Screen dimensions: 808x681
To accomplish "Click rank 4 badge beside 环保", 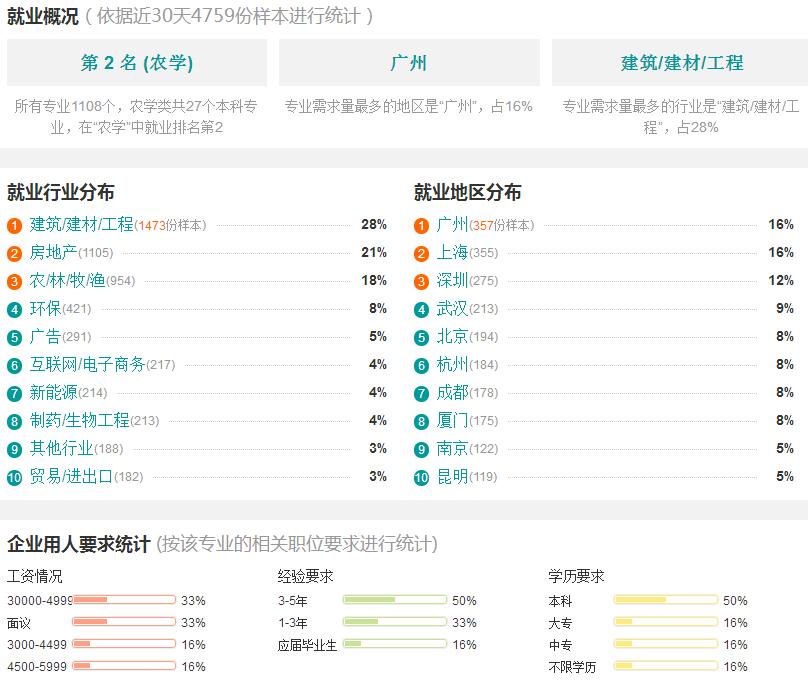I will pyautogui.click(x=14, y=310).
